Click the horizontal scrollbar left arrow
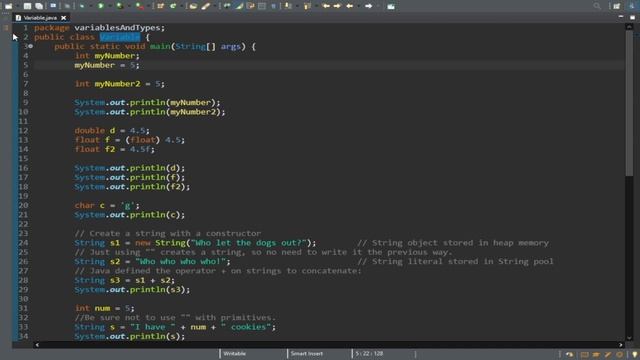Viewport: 640px width, 360px height. 37,345
